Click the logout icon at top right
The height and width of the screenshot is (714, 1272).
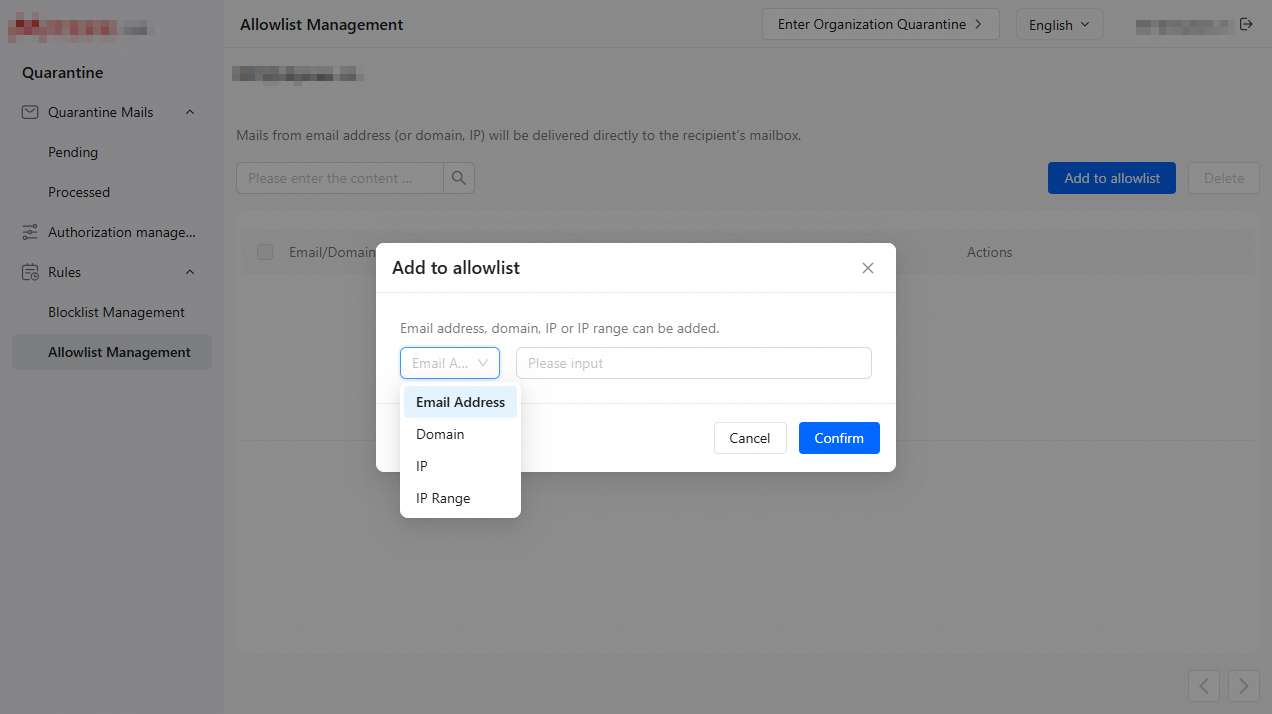[1246, 24]
